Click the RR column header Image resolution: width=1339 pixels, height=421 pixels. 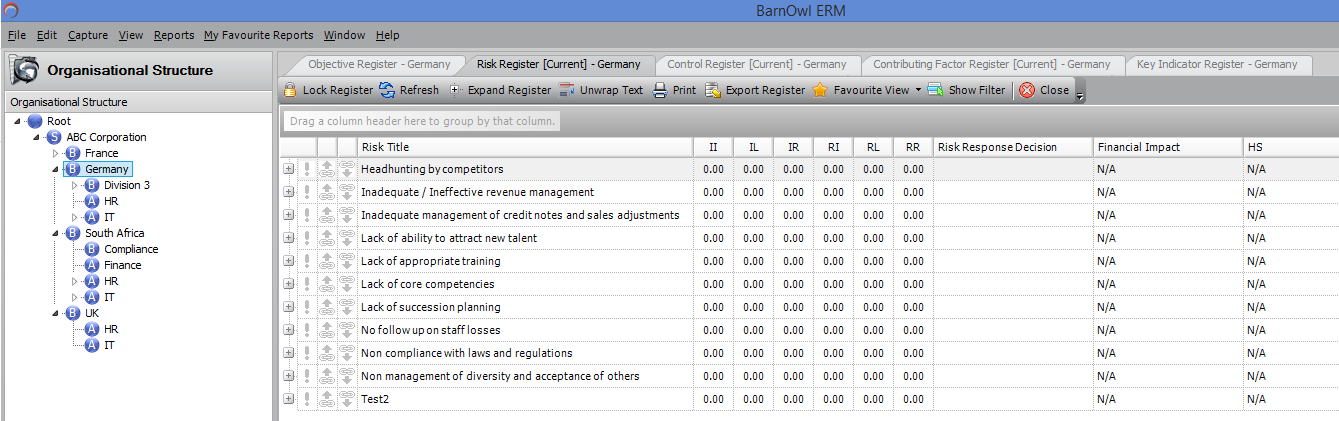pos(913,147)
